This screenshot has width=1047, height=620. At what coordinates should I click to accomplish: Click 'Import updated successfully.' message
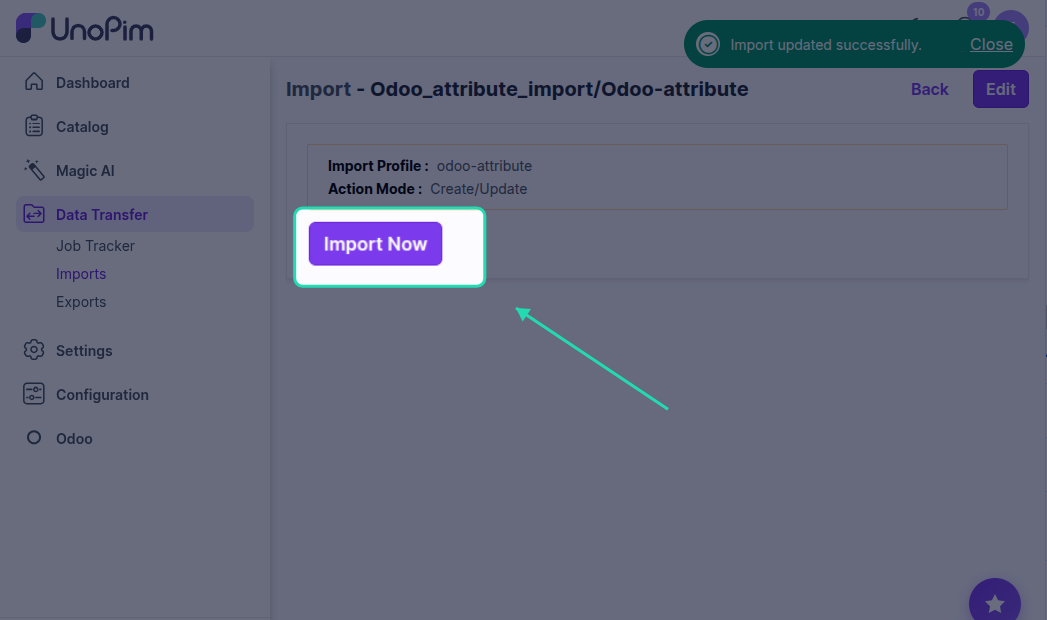pyautogui.click(x=825, y=45)
